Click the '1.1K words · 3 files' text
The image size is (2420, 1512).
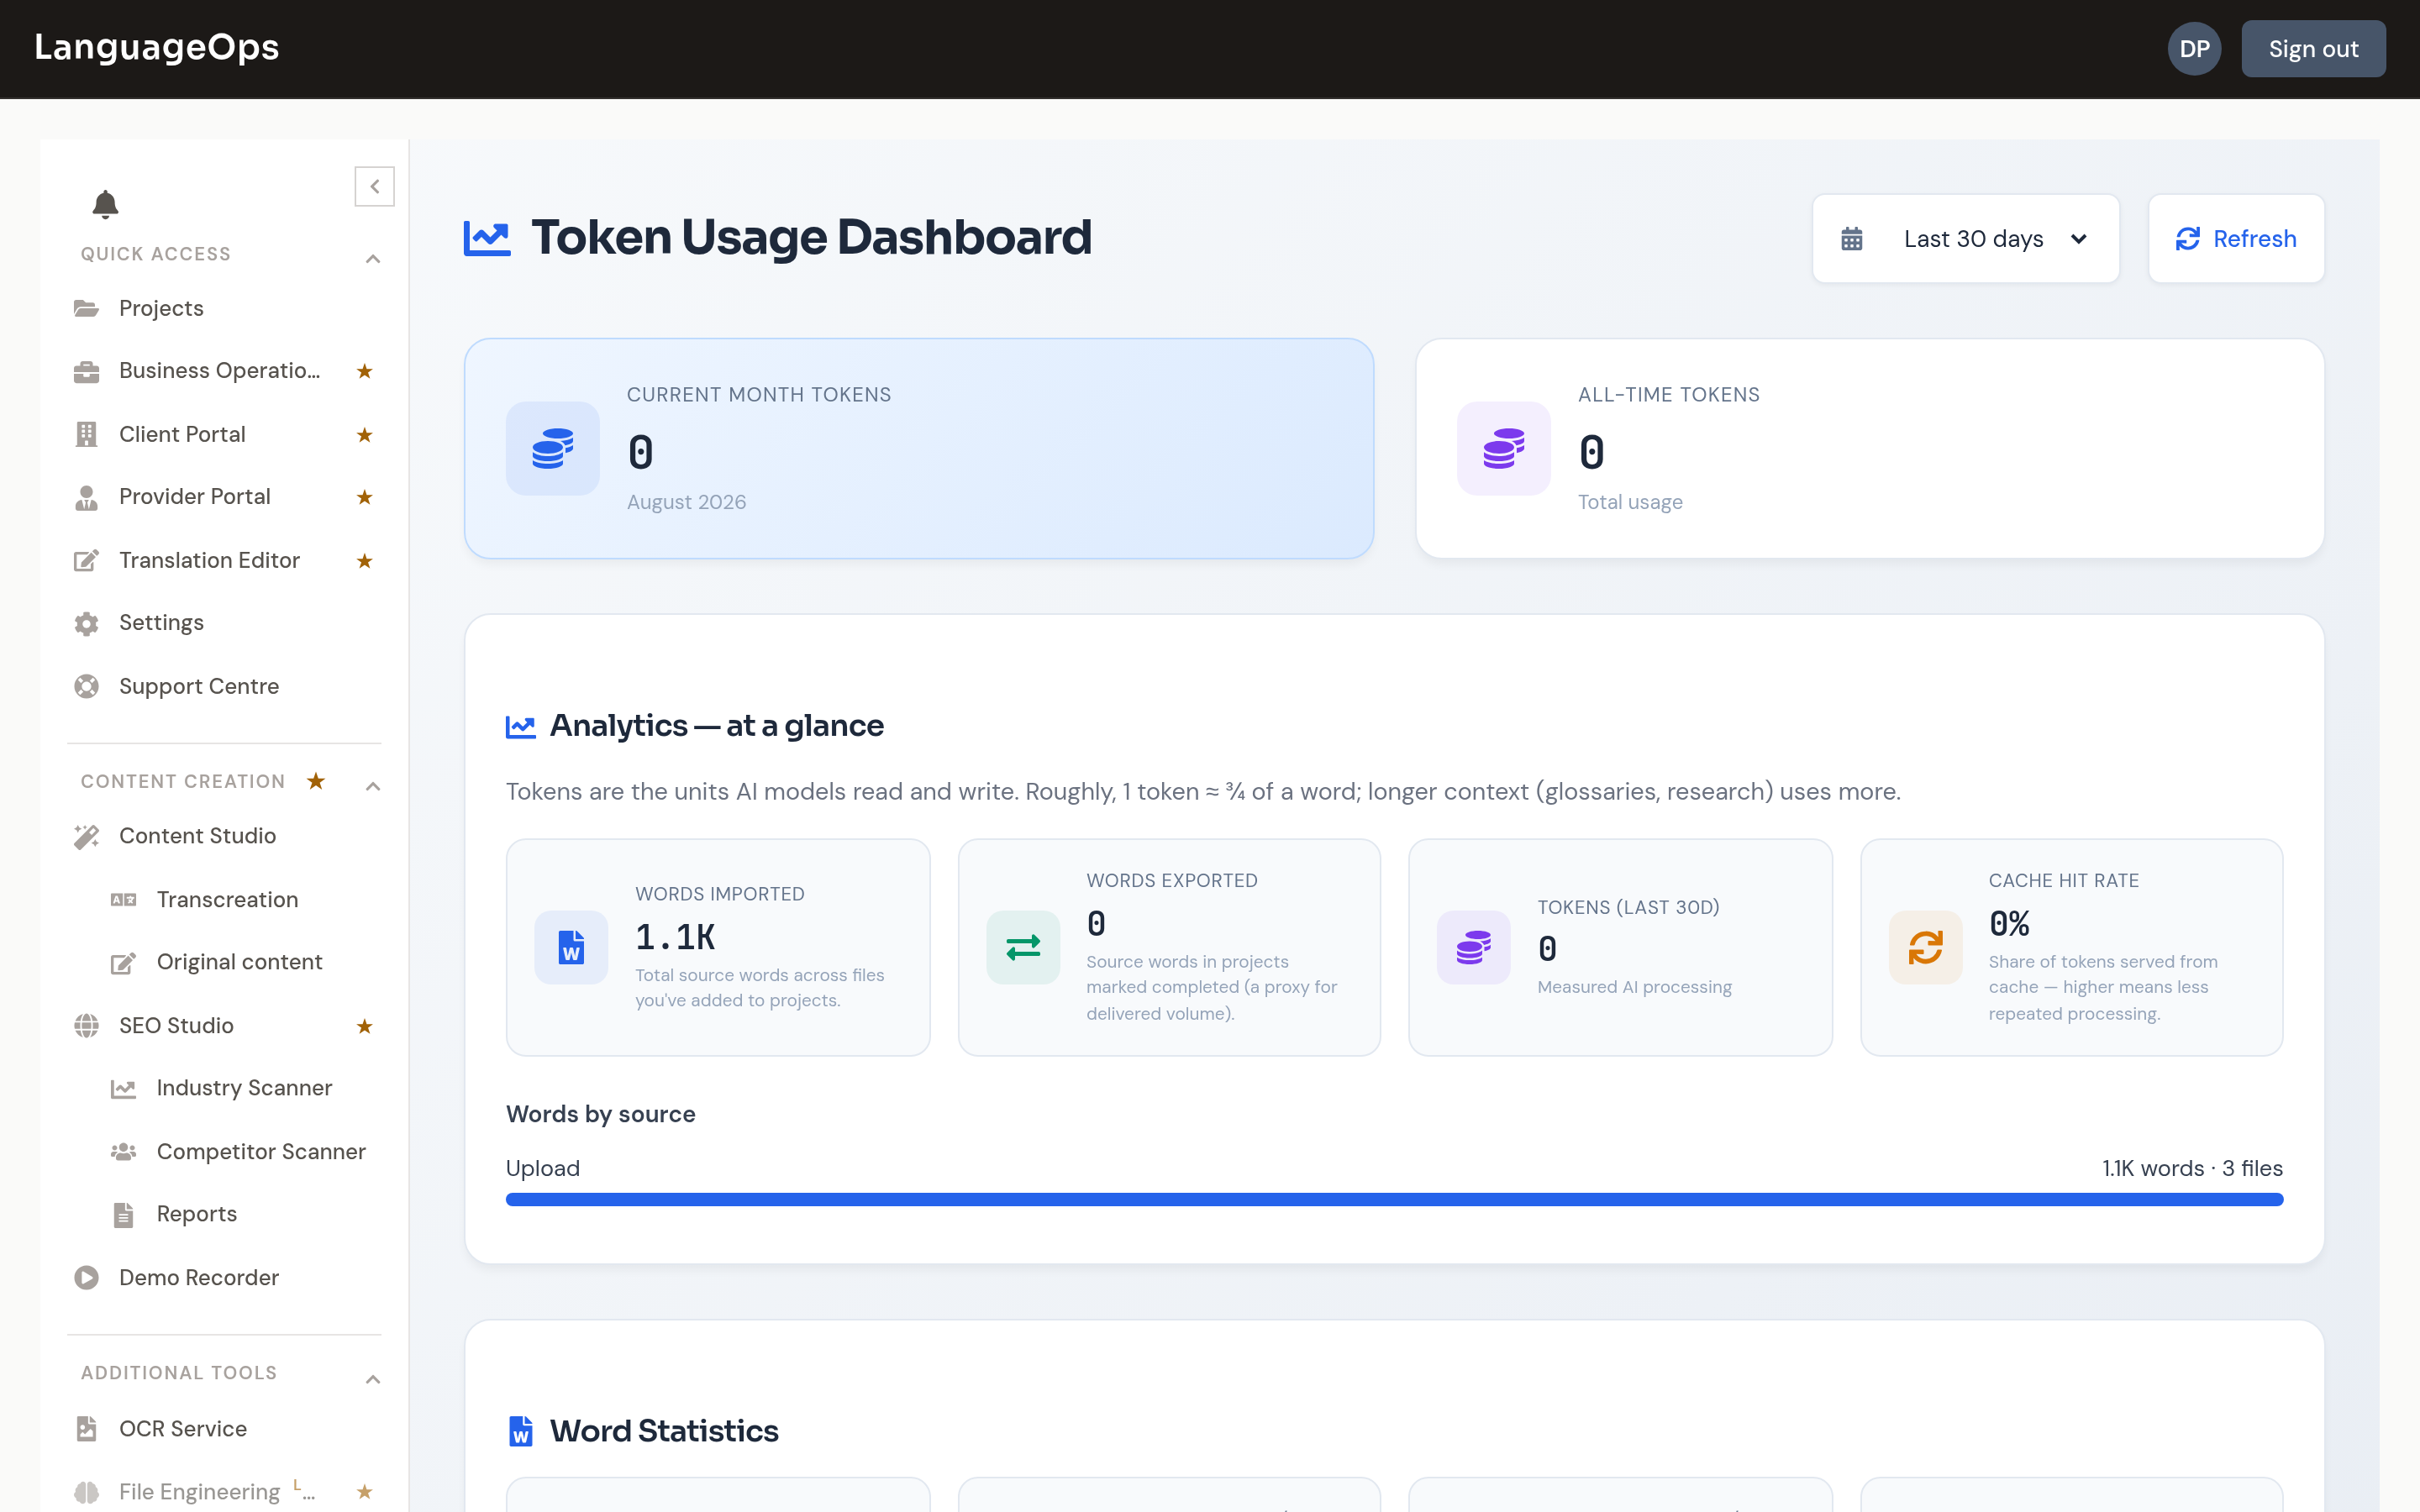pyautogui.click(x=2192, y=1168)
